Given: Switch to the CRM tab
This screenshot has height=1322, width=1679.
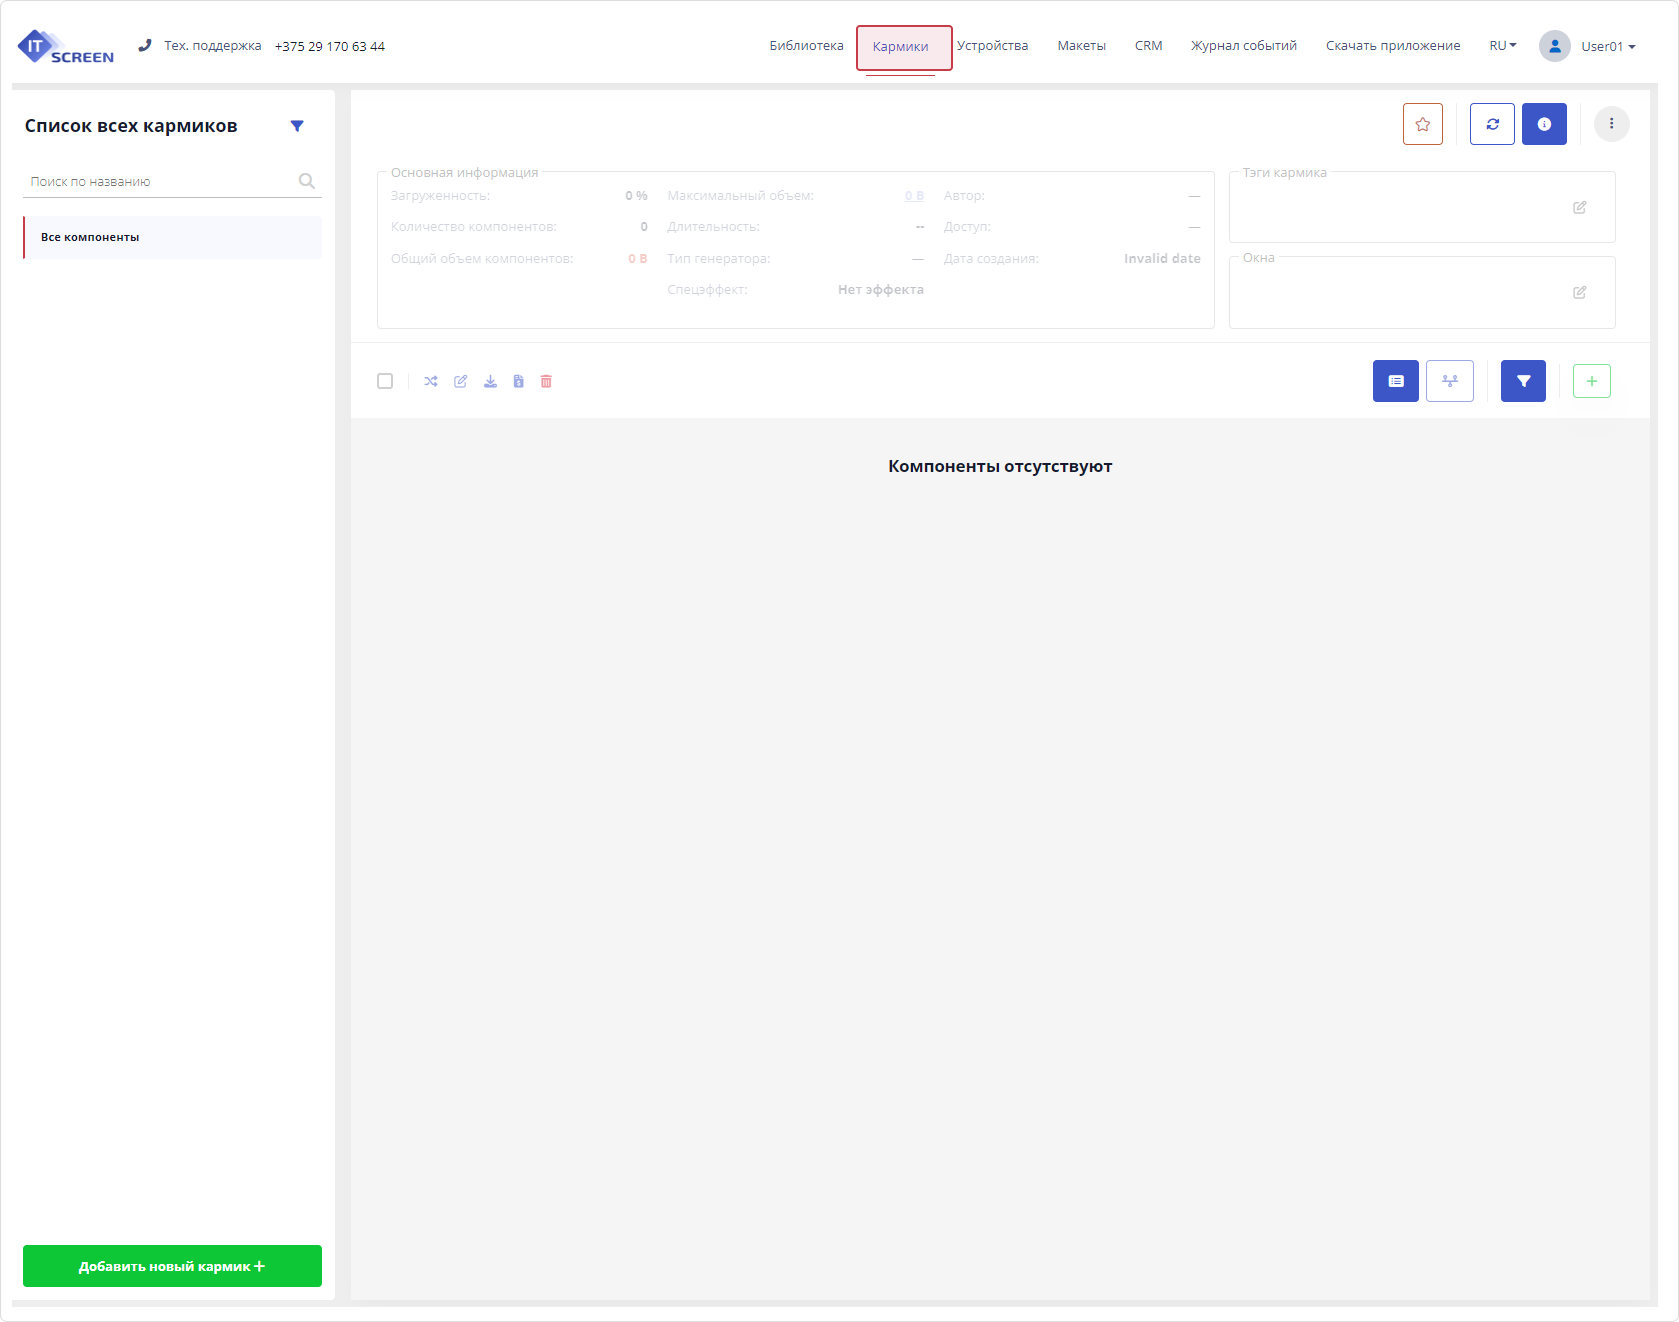Looking at the screenshot, I should (x=1148, y=46).
